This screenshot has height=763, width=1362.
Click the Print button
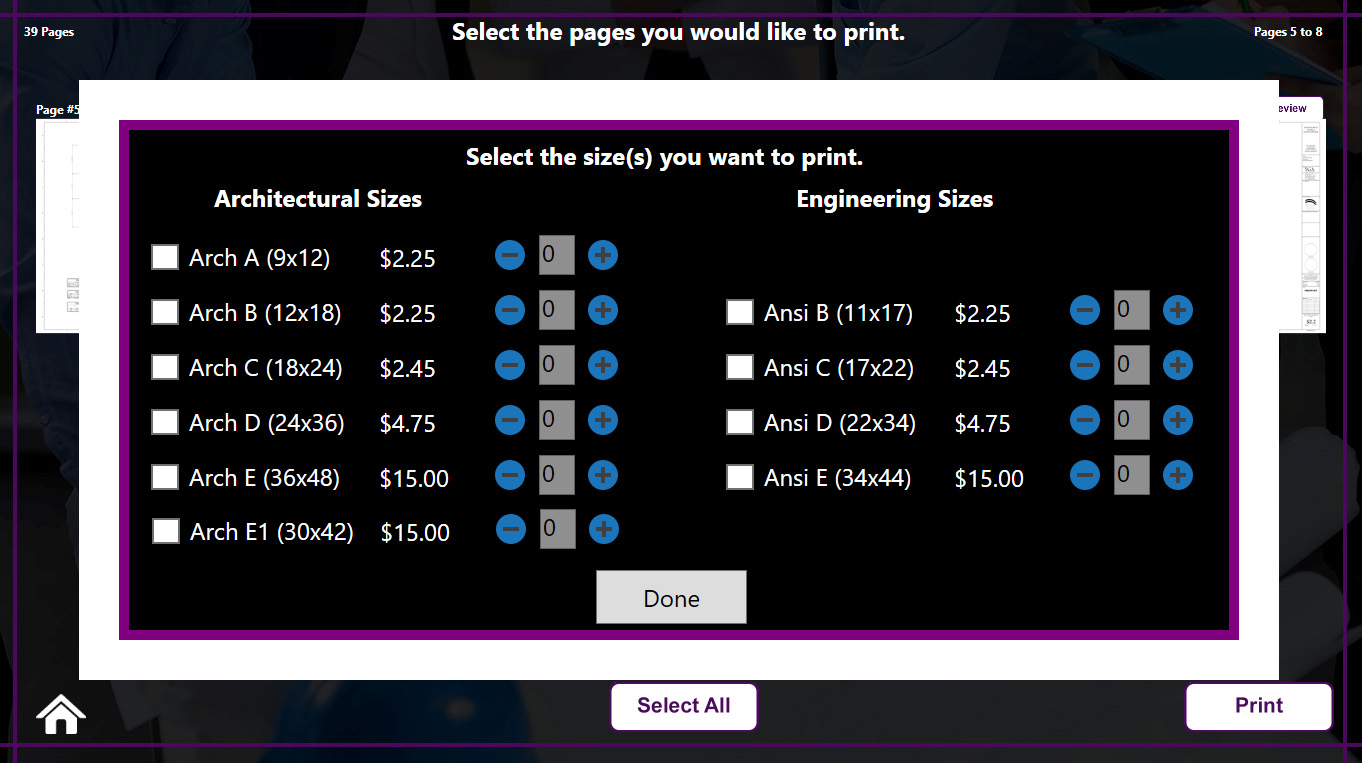tap(1258, 706)
